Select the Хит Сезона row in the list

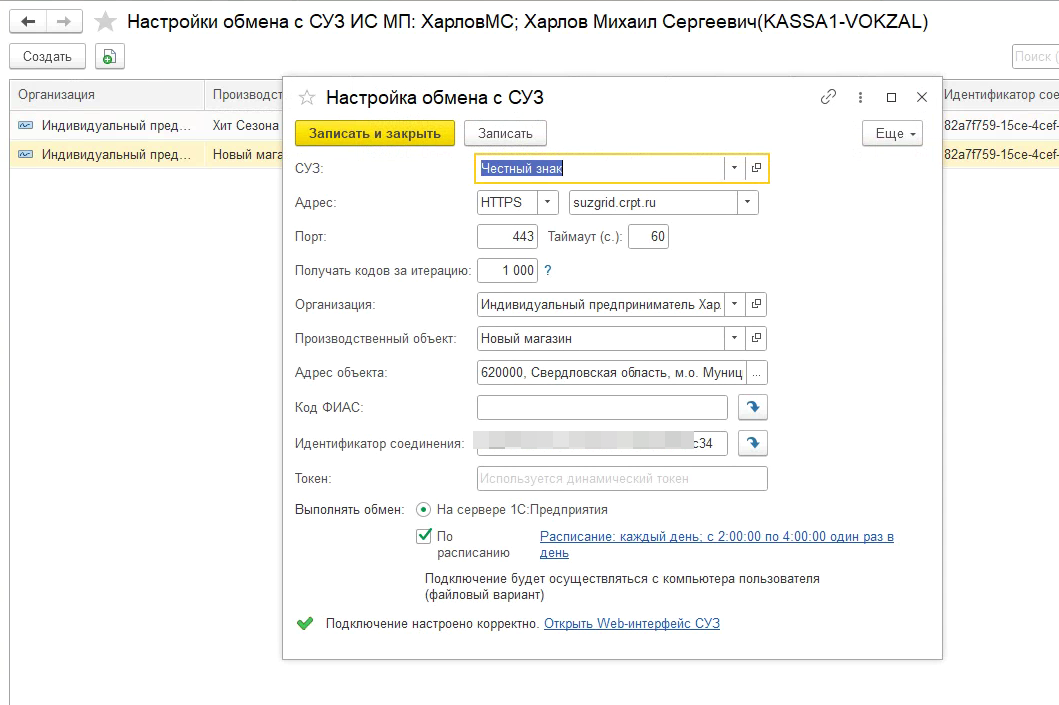[x=244, y=125]
